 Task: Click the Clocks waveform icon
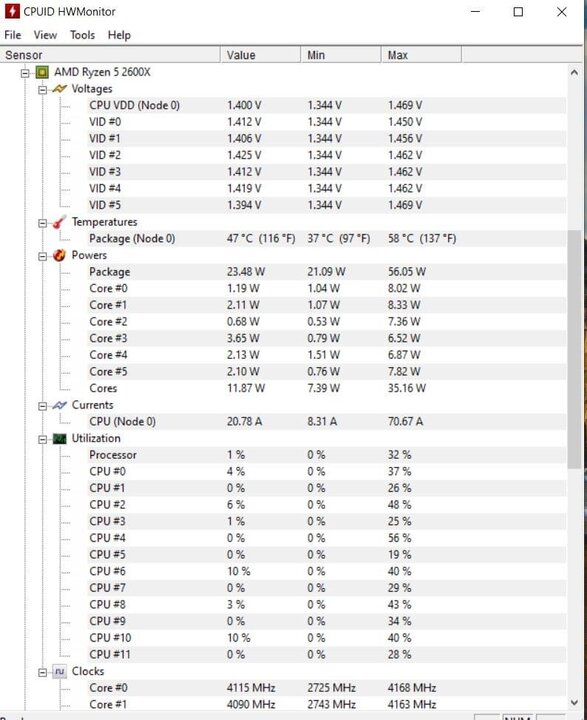coord(60,672)
